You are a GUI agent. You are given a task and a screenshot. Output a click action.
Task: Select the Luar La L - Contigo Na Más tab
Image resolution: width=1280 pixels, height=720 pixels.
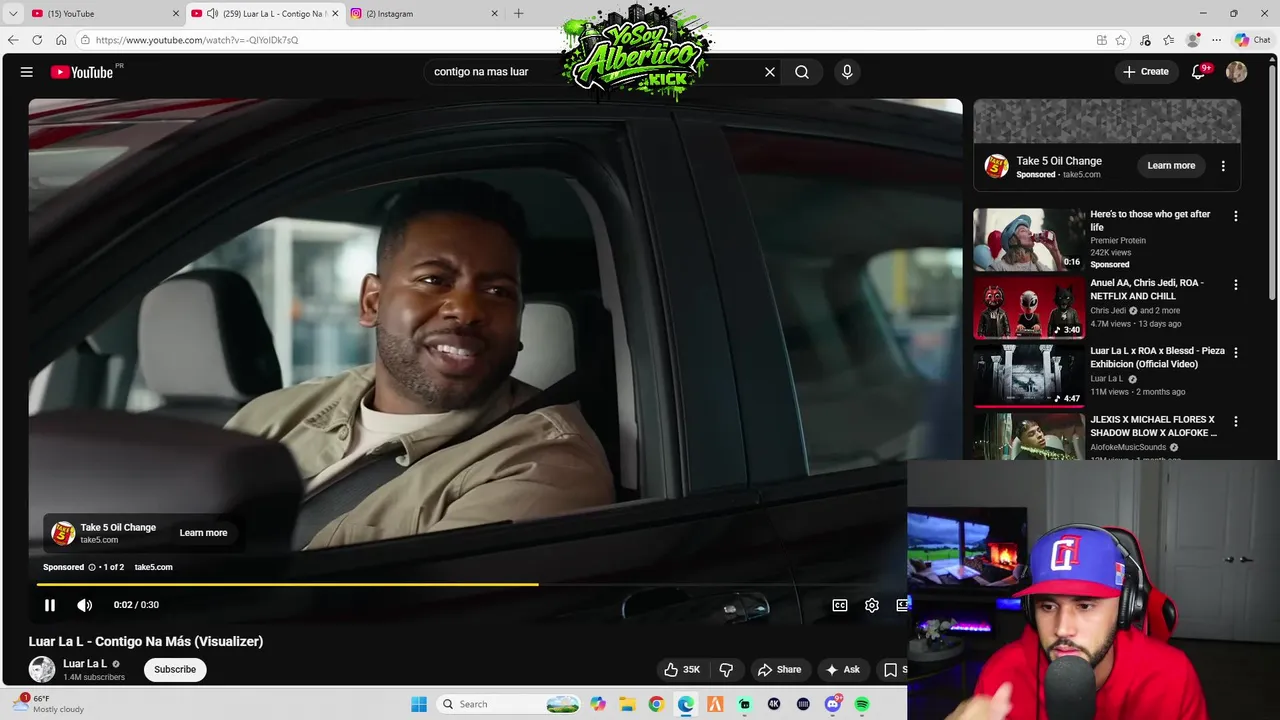click(265, 14)
